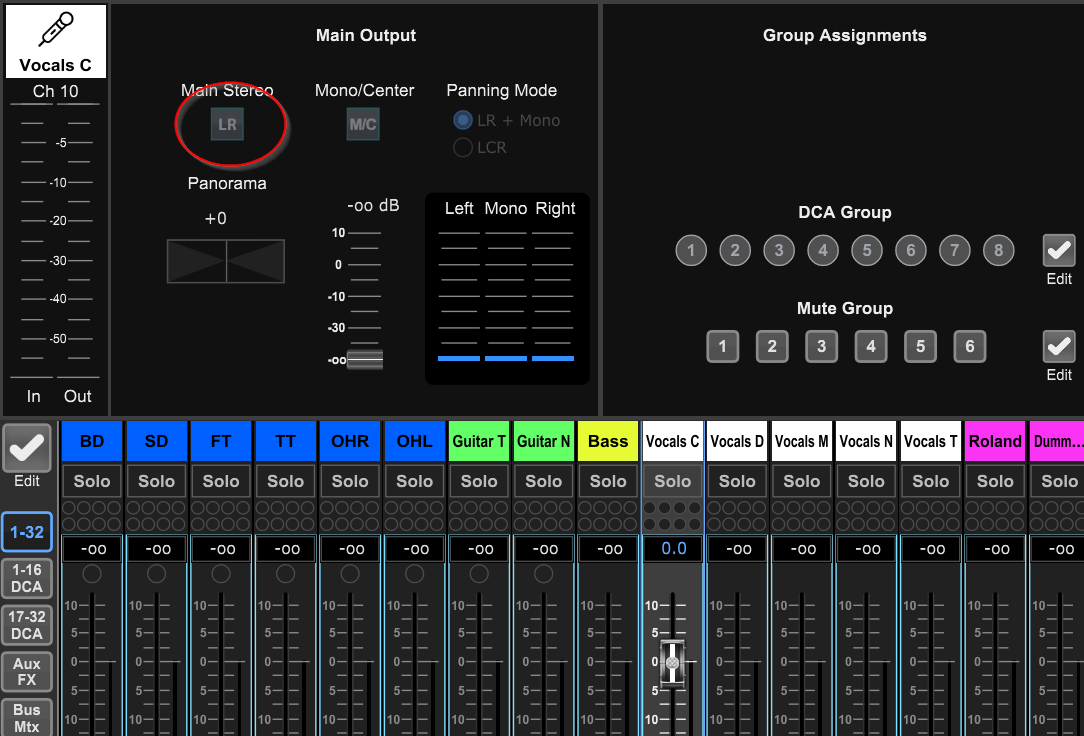Solo the Bass channel
Screen dimensions: 1084x736
click(608, 481)
